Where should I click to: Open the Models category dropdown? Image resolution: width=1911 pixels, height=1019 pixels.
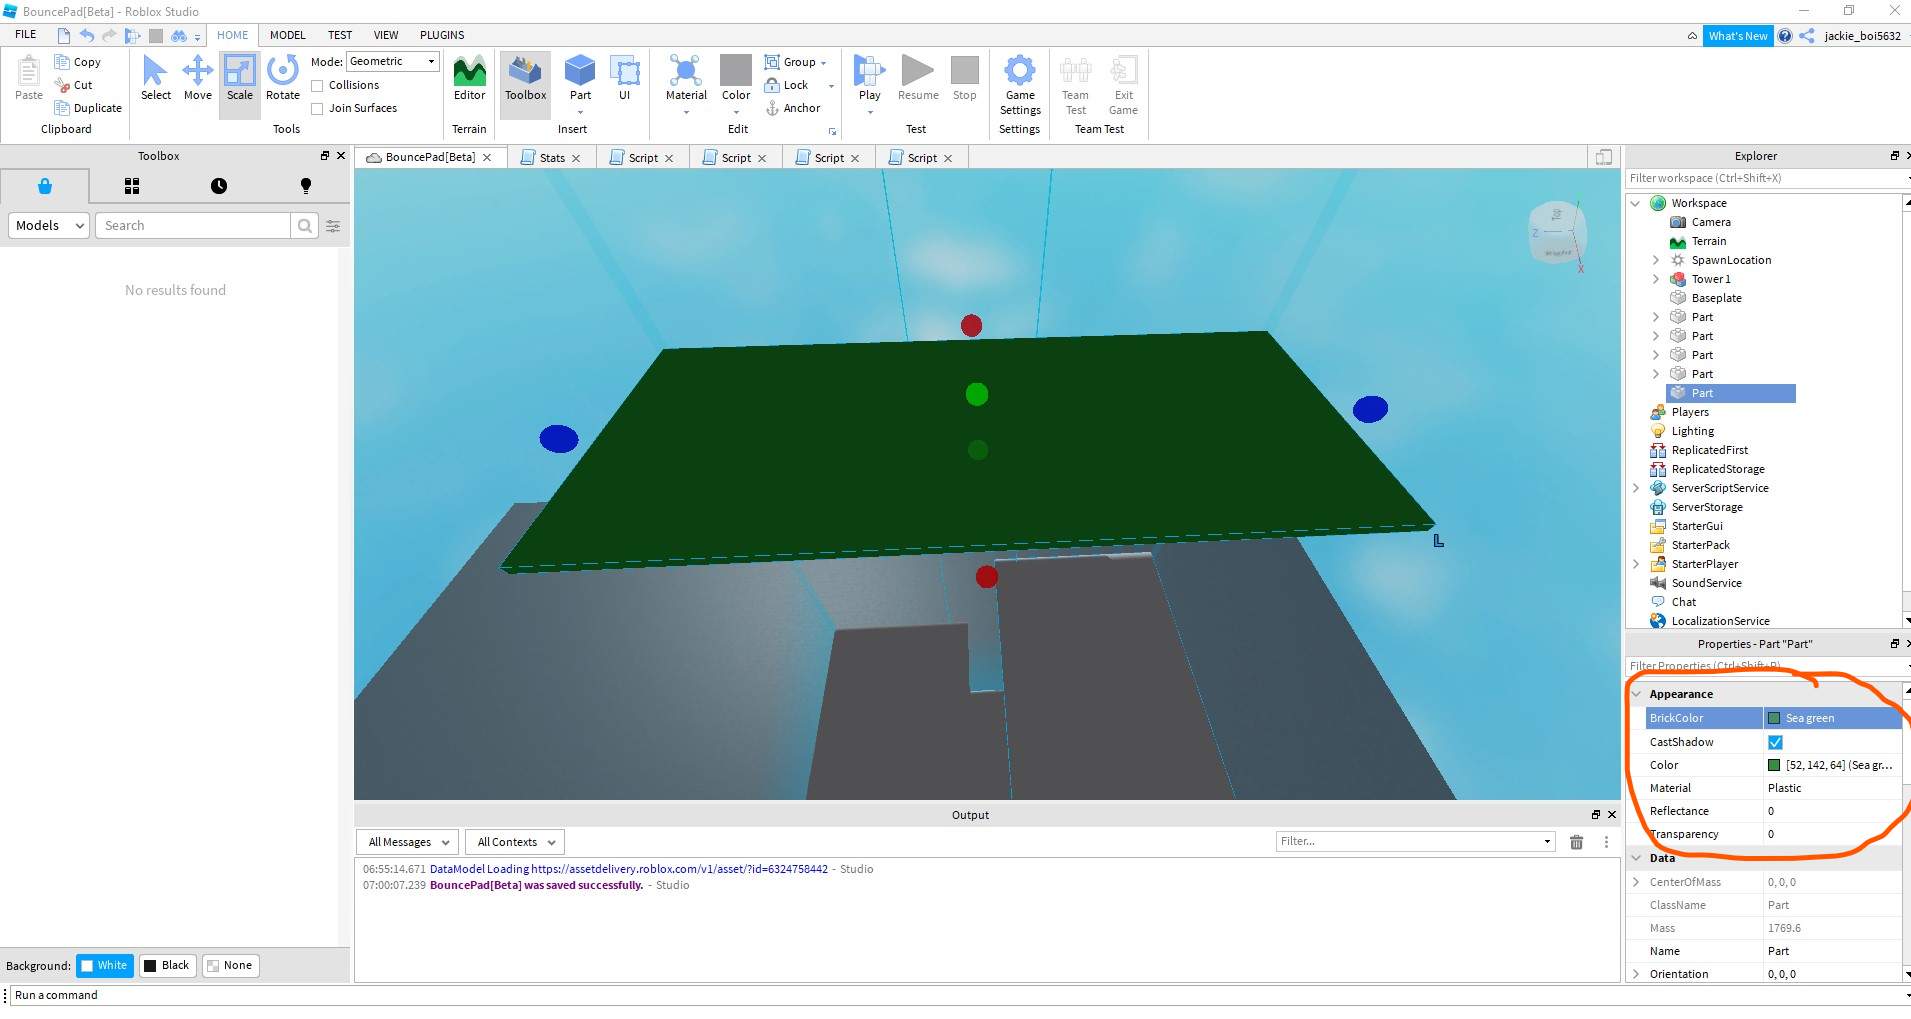coord(49,226)
